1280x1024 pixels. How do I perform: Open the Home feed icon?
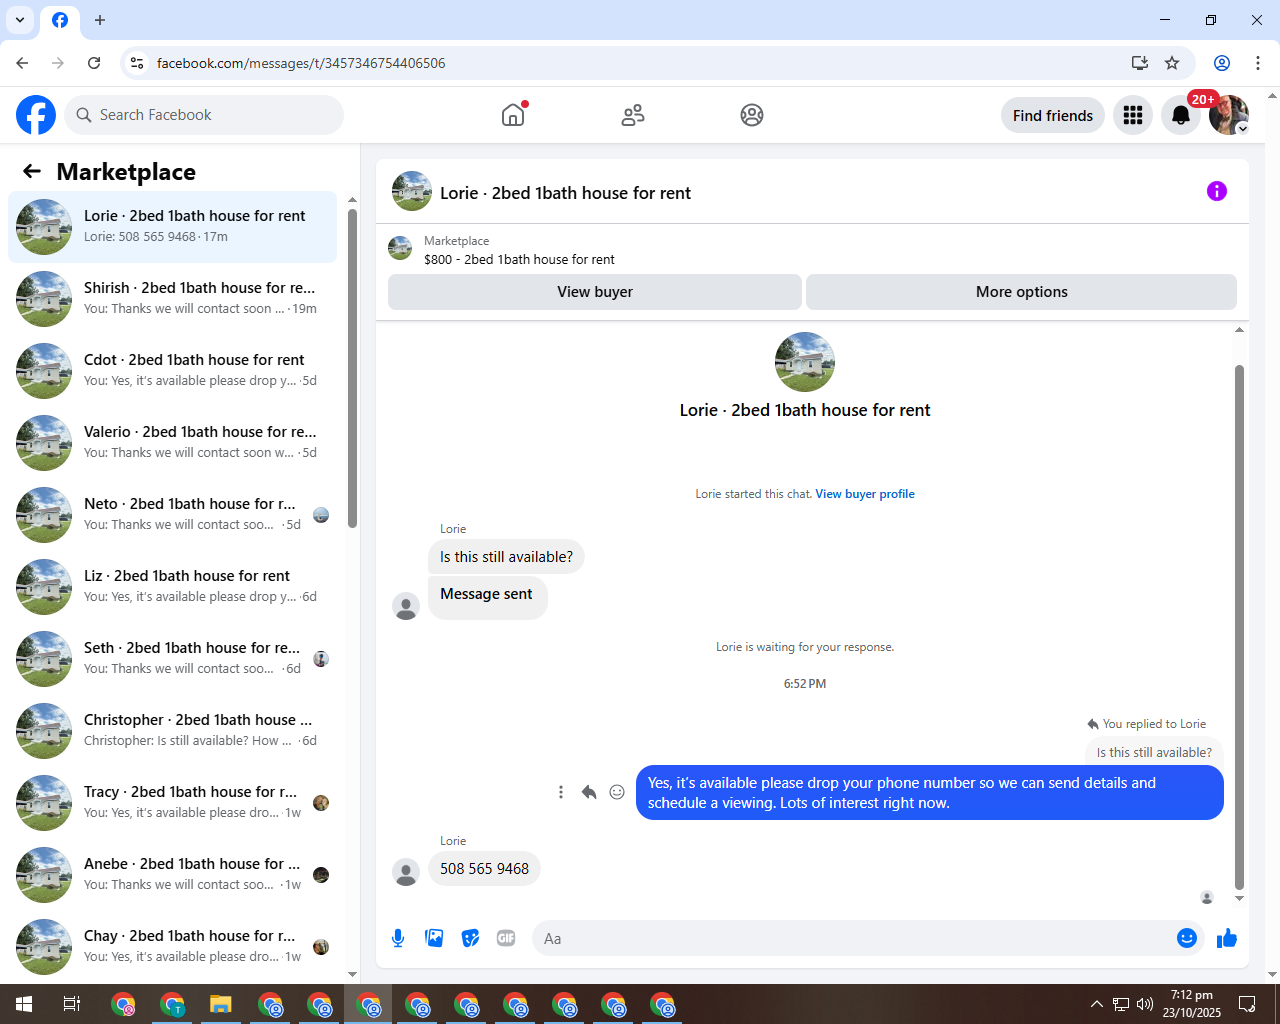pyautogui.click(x=513, y=115)
